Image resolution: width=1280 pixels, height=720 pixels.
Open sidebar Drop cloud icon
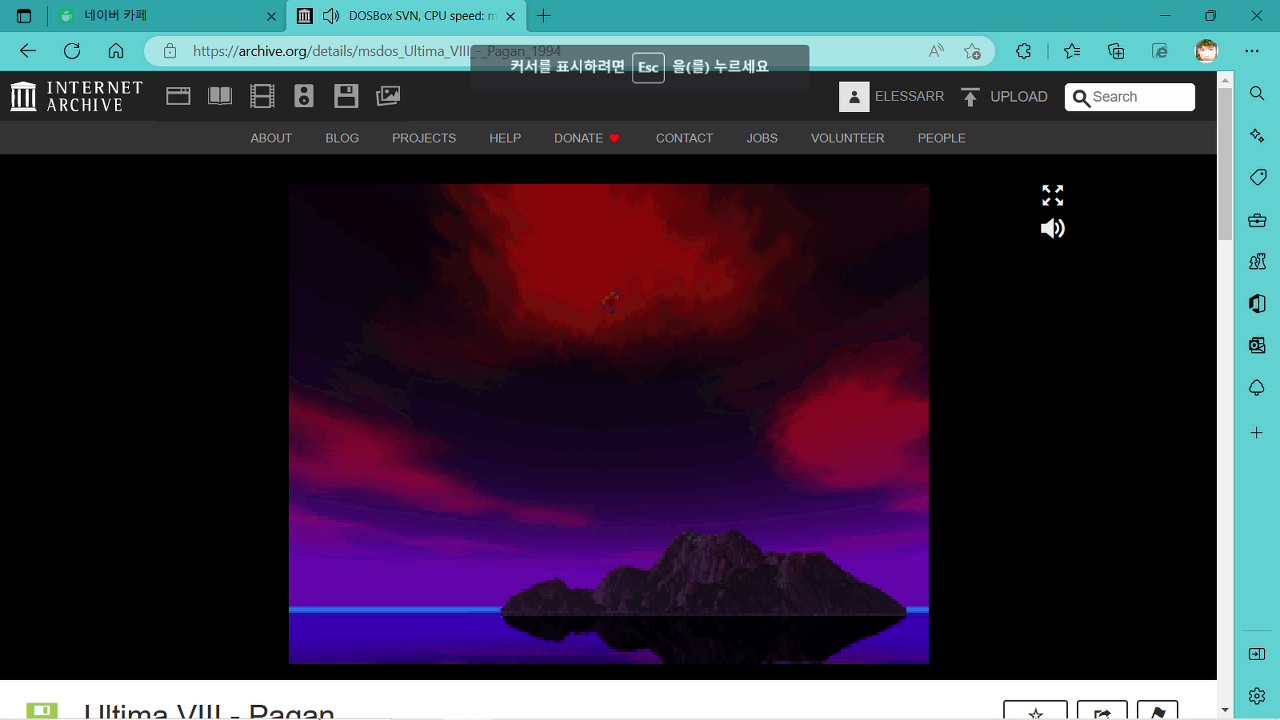1257,387
